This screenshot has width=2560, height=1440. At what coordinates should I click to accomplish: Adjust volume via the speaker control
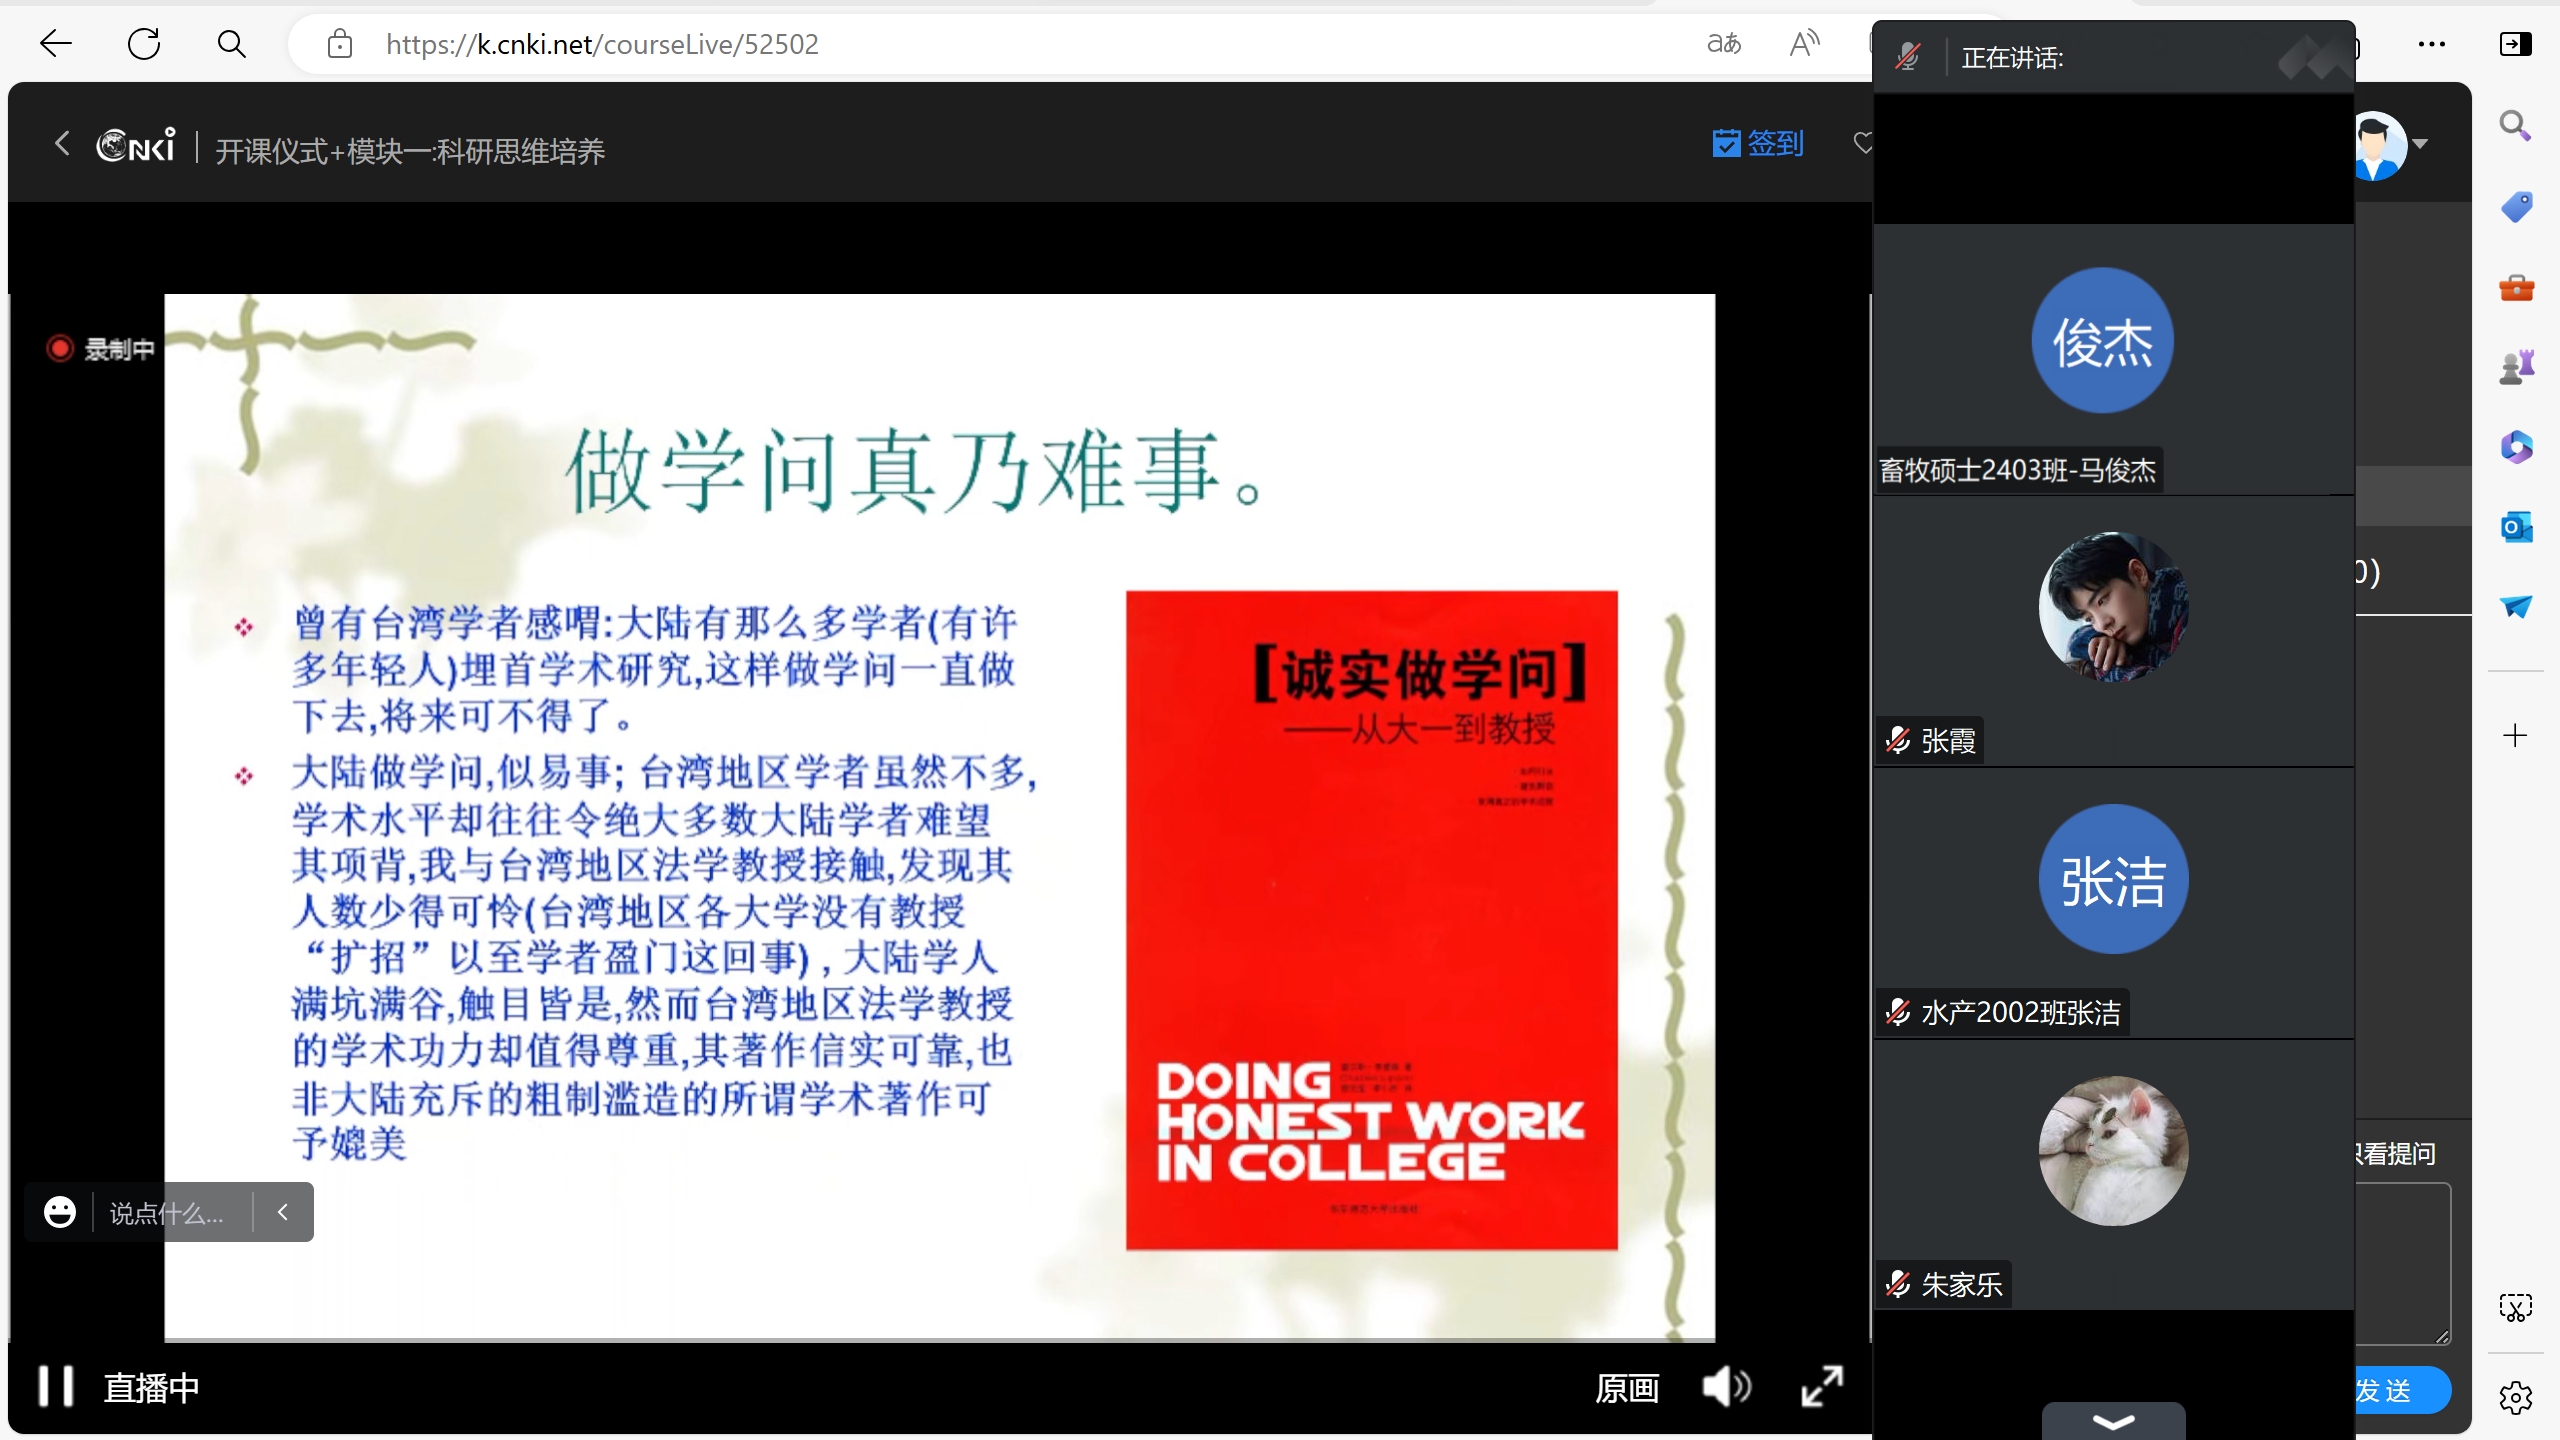(x=1725, y=1387)
